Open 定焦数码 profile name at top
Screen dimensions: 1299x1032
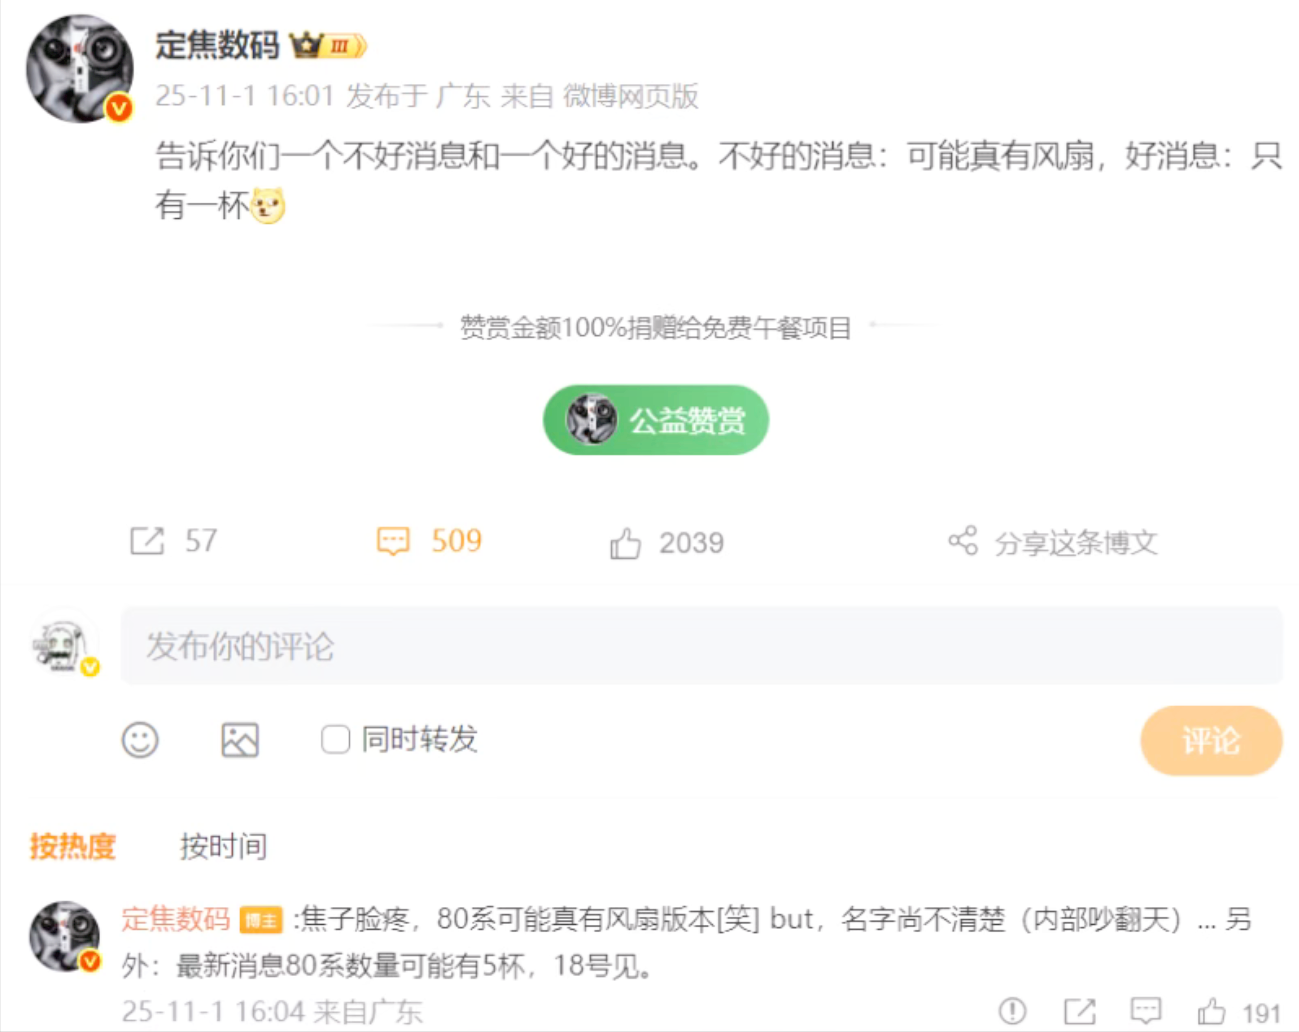pyautogui.click(x=217, y=45)
